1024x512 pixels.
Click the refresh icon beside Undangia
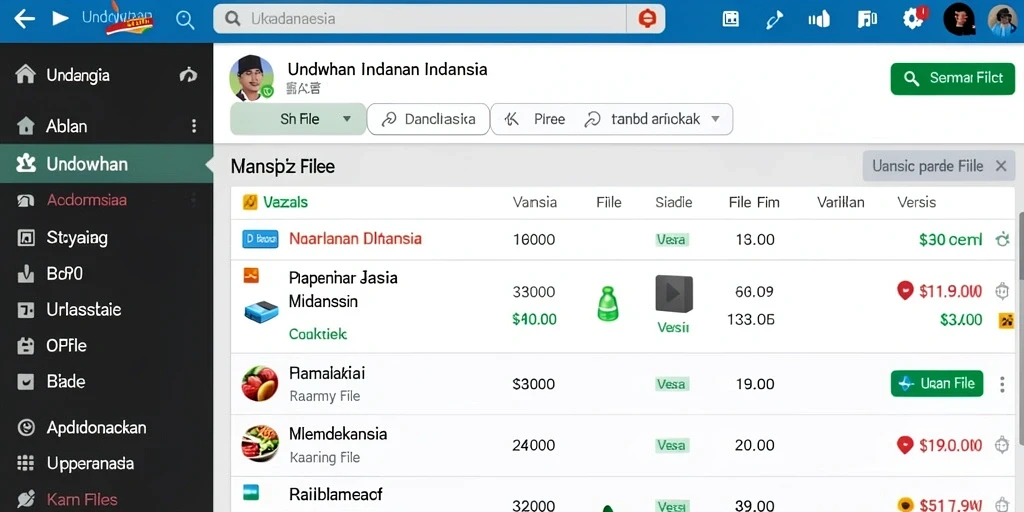click(188, 75)
